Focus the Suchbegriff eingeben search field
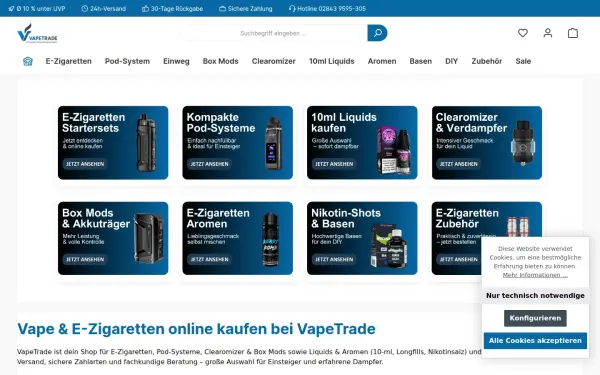The width and height of the screenshot is (600, 375). 273,33
